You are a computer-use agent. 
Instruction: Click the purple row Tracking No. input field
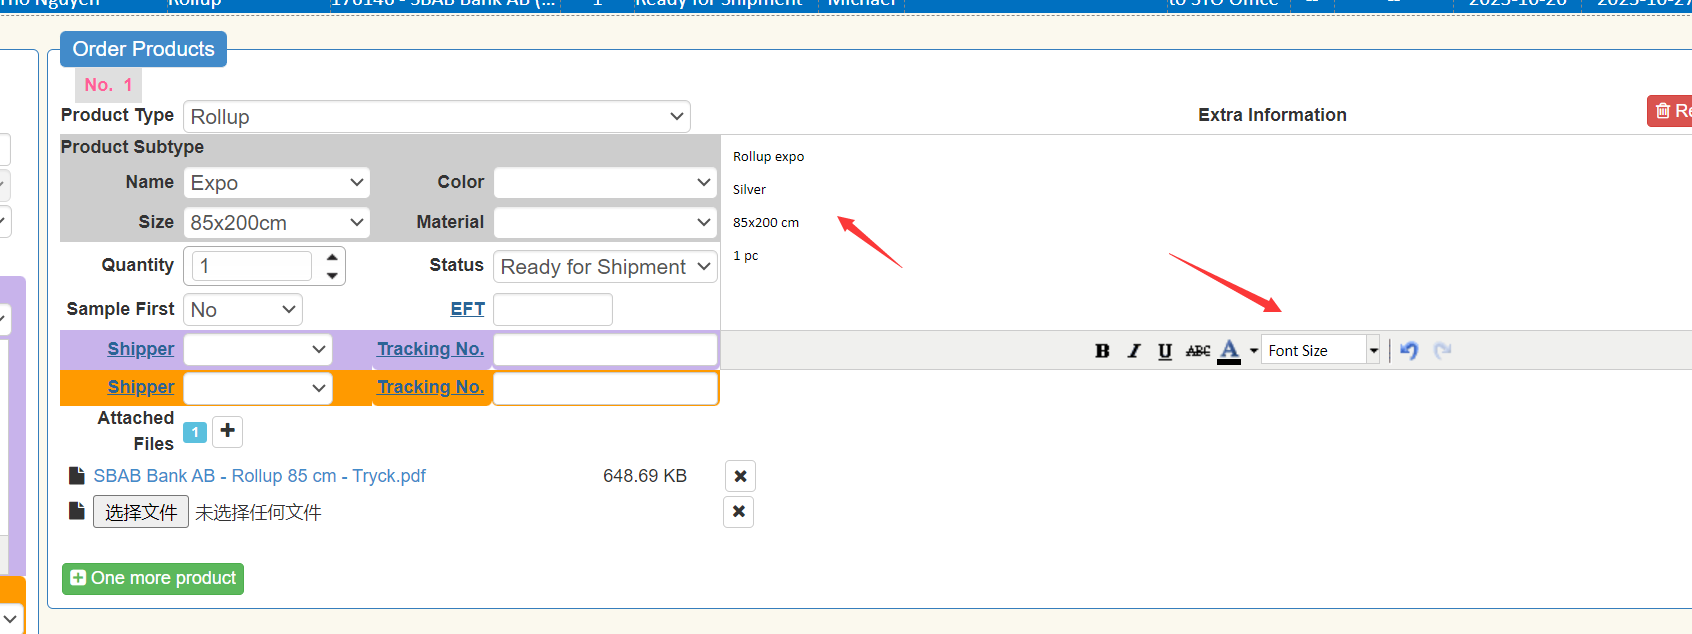pos(605,349)
